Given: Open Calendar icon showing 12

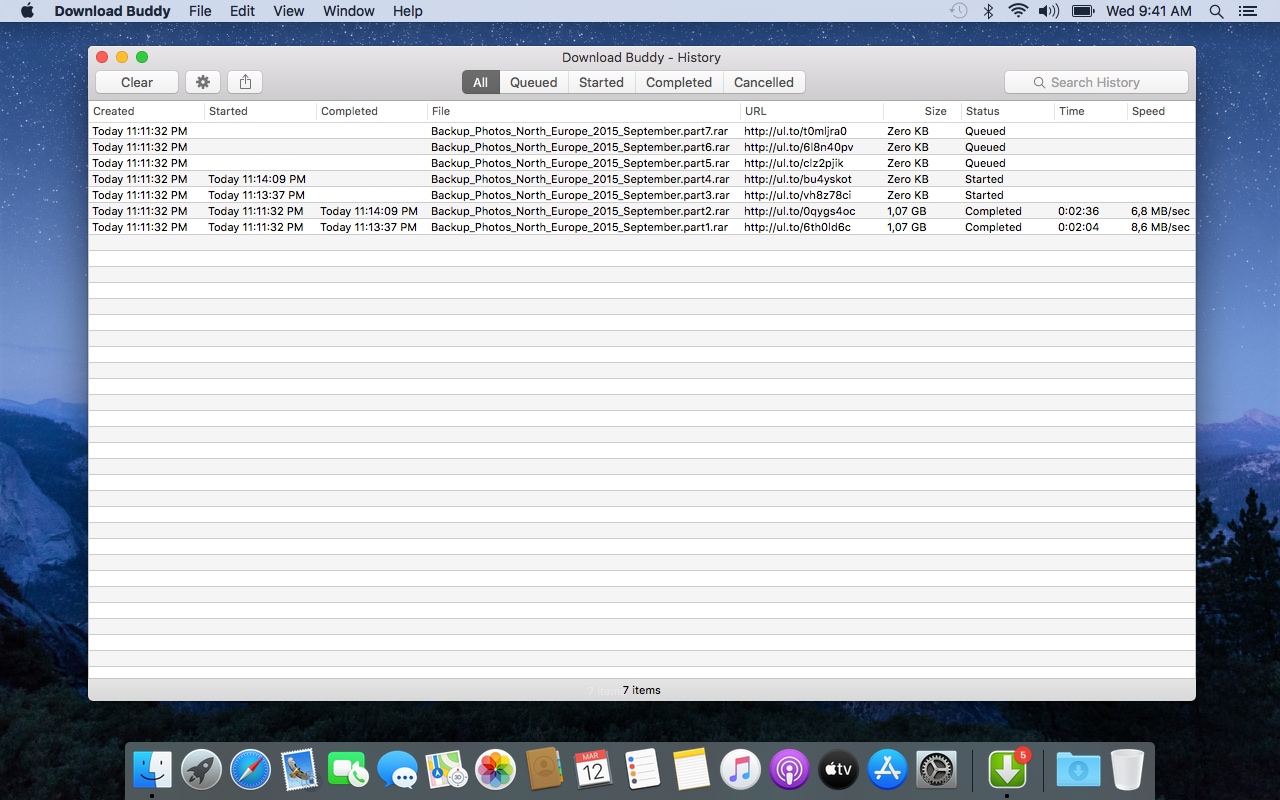Looking at the screenshot, I should (593, 770).
